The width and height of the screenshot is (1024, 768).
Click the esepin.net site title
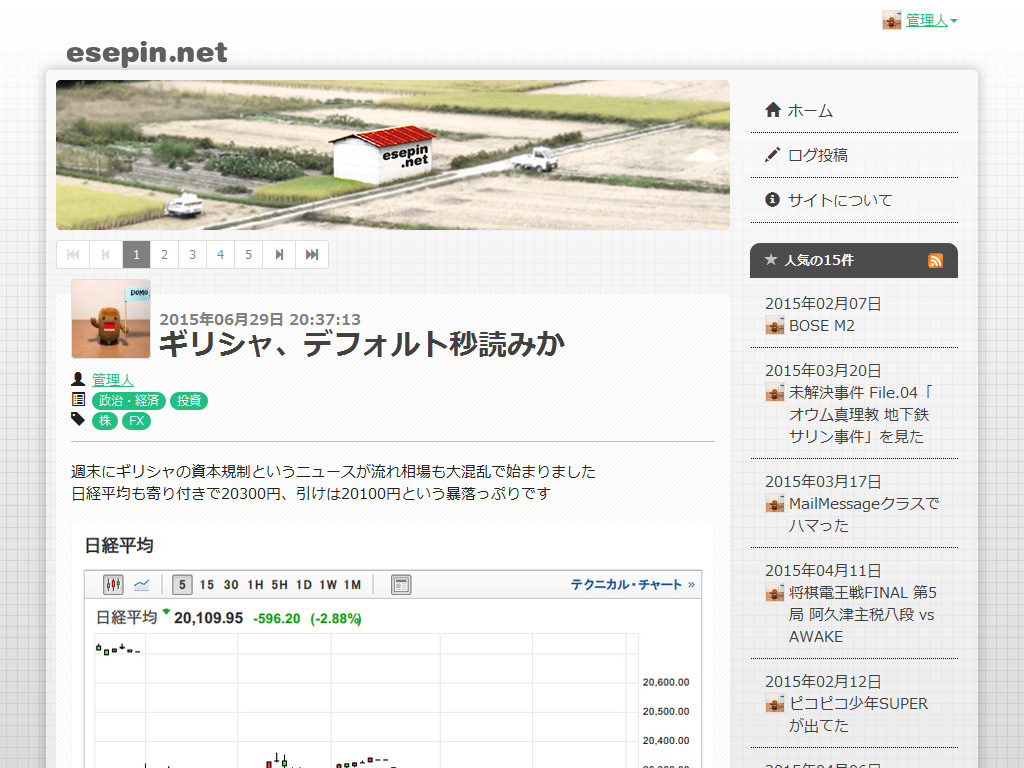tap(146, 52)
